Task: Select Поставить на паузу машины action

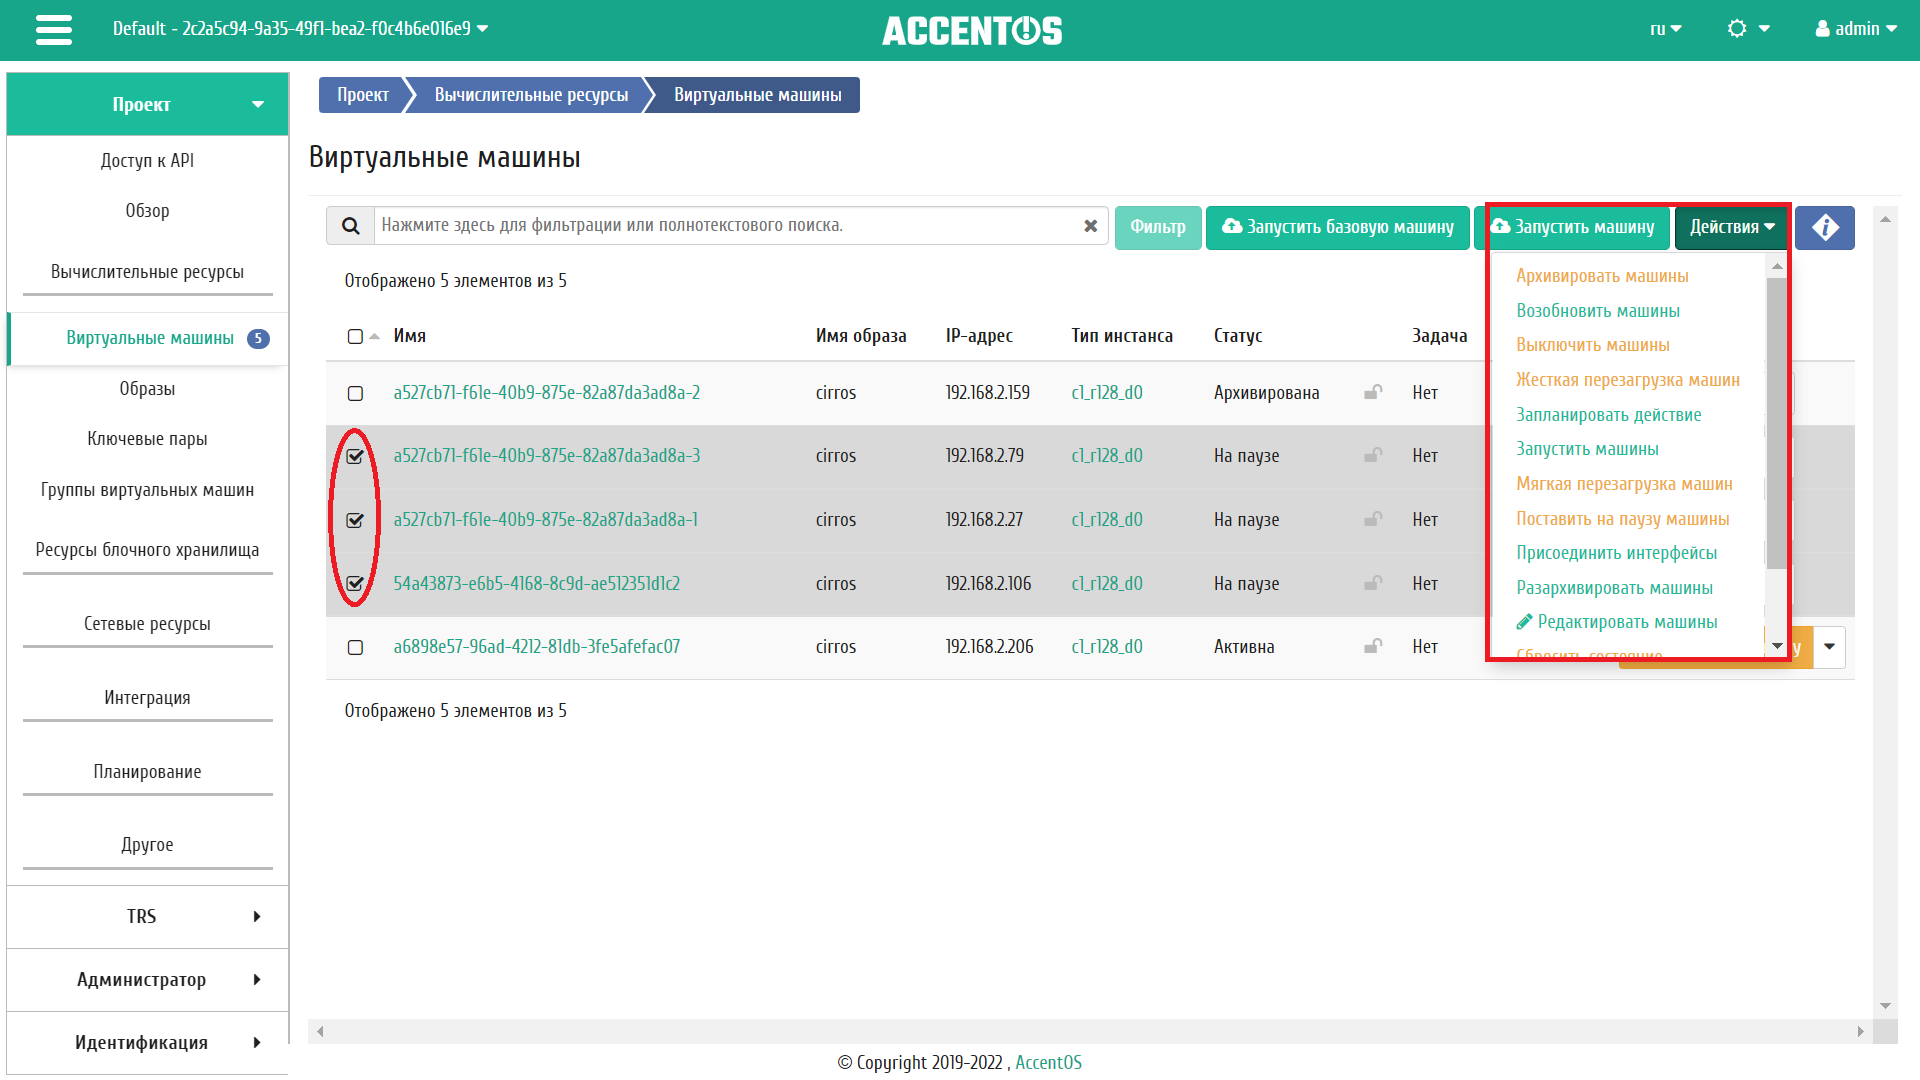Action: point(1622,519)
